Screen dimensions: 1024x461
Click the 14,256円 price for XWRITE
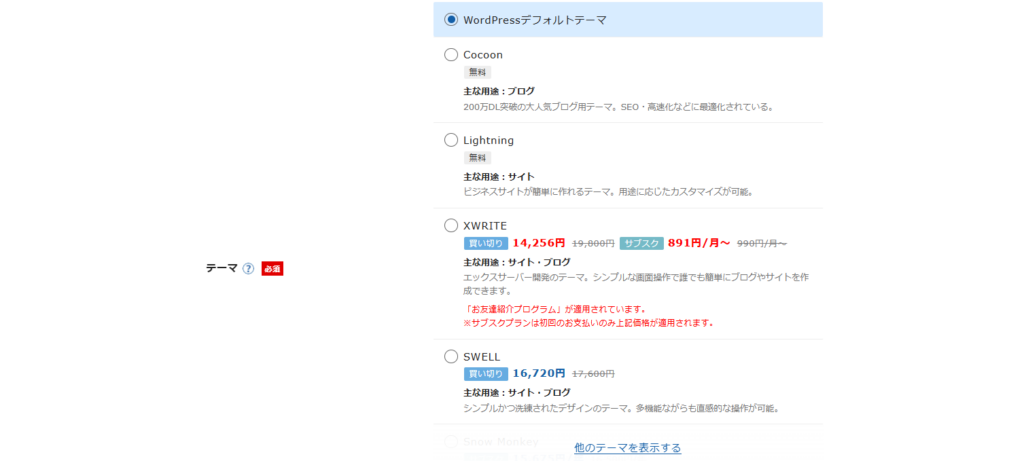pos(539,243)
